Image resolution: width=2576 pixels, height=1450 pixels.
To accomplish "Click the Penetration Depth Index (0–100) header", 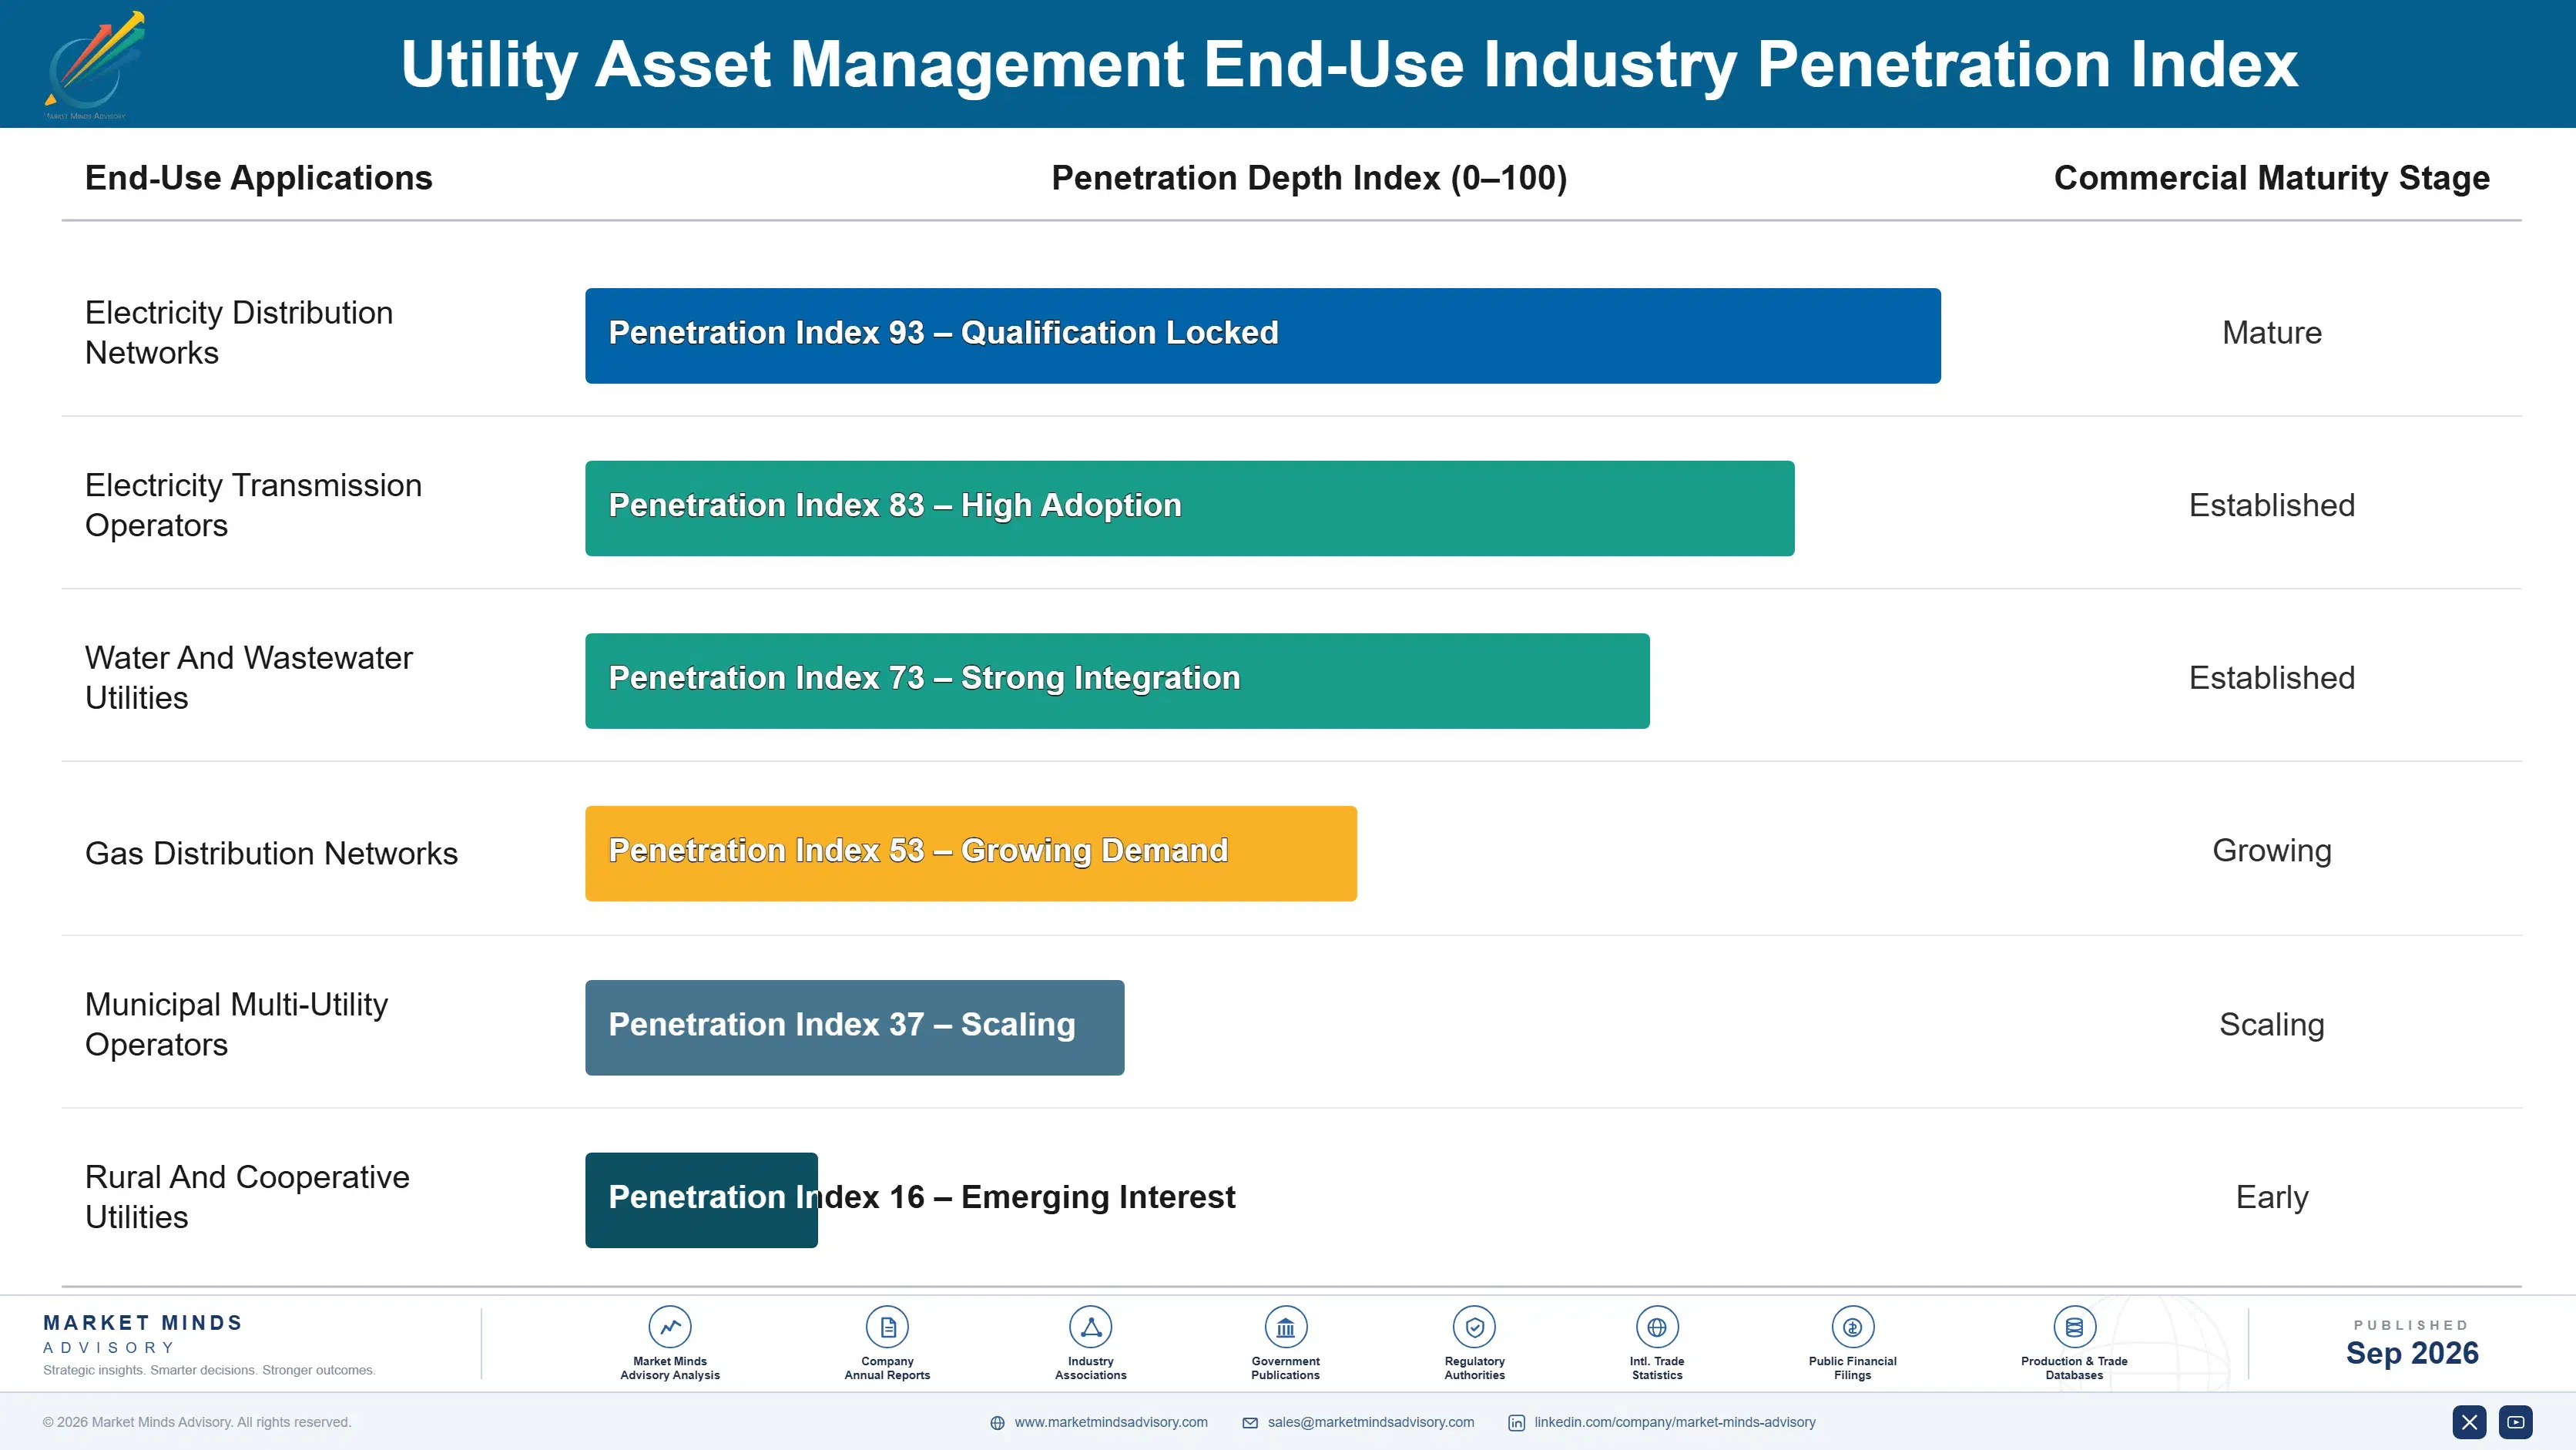I will [x=1309, y=178].
